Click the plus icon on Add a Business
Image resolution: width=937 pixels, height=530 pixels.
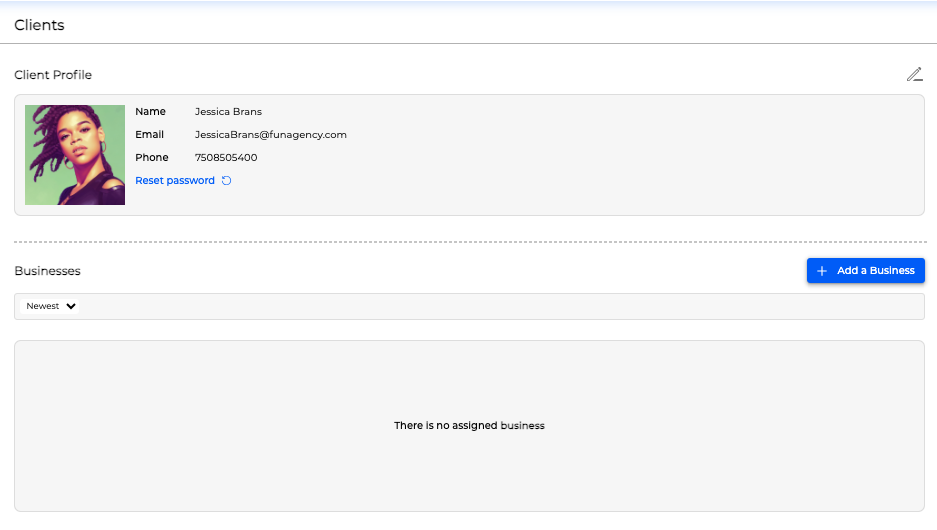coord(822,271)
